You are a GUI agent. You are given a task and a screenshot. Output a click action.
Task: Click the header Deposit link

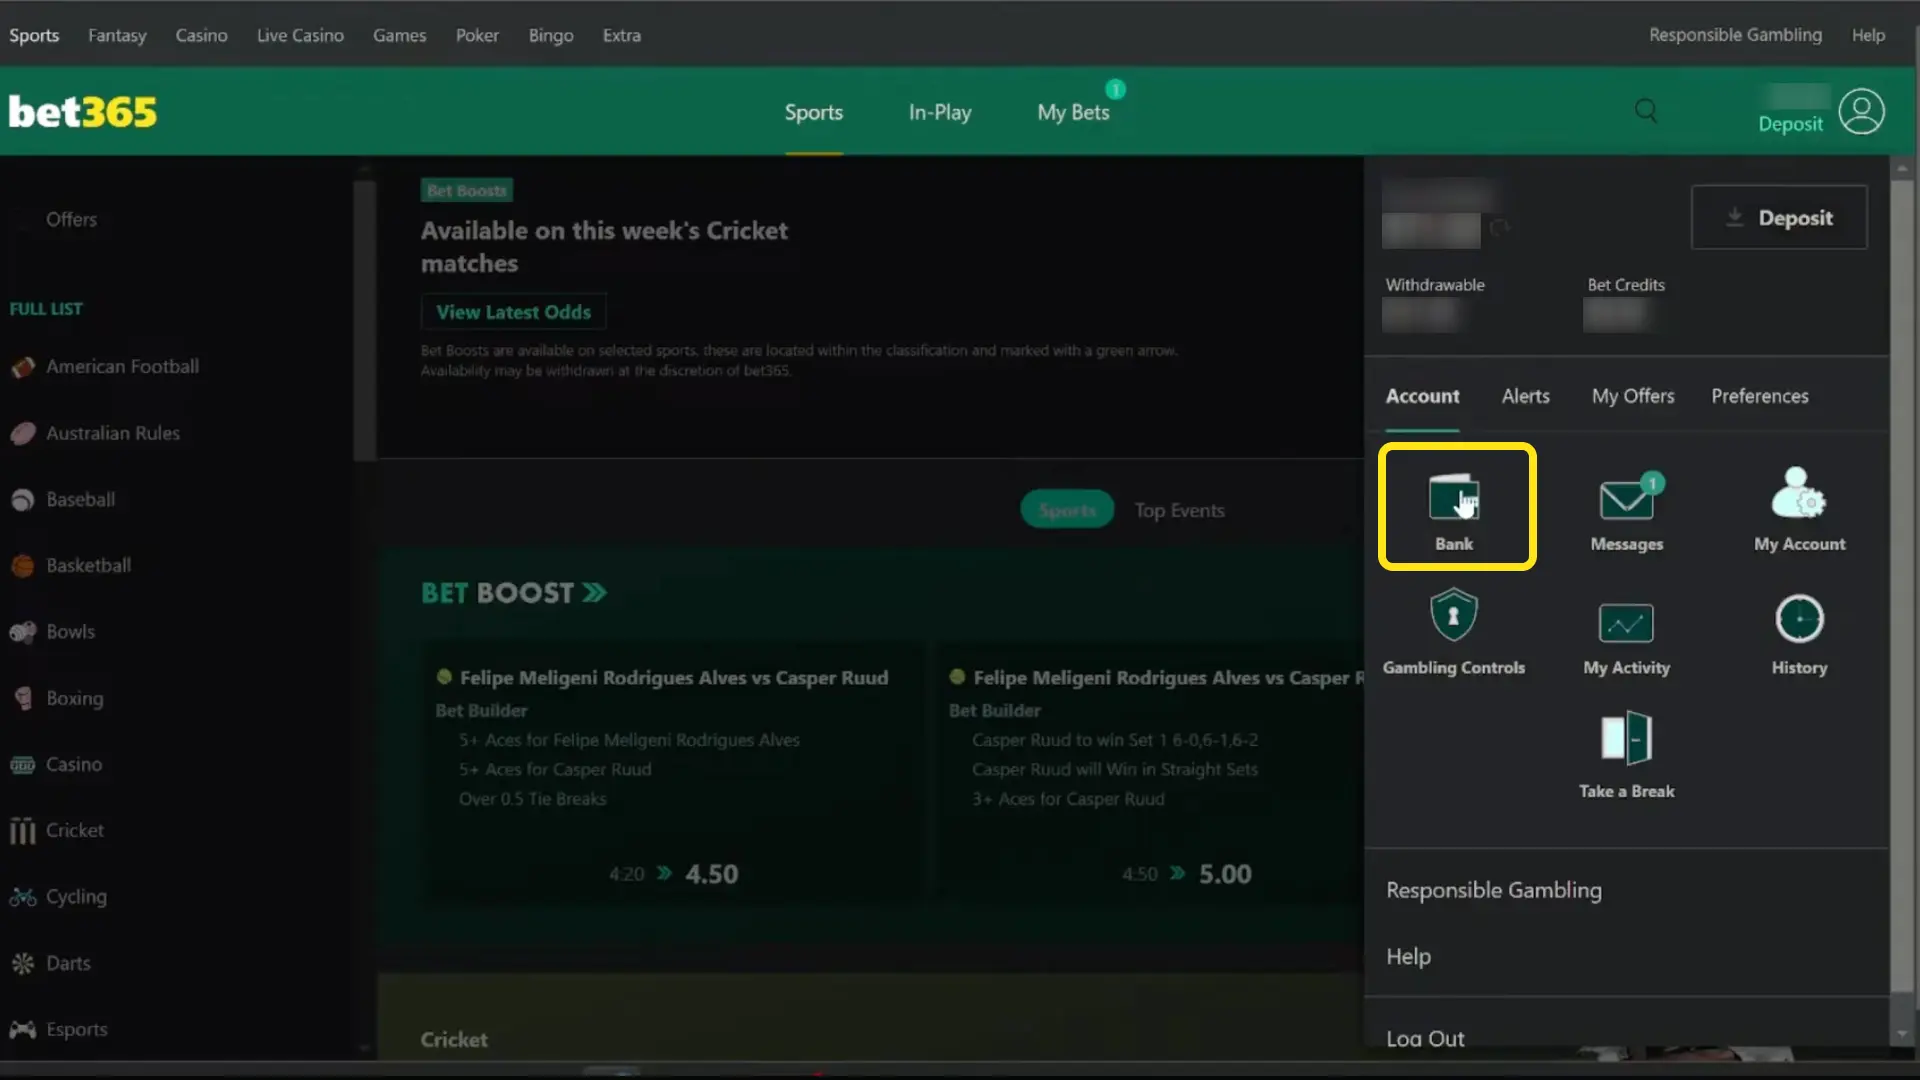[x=1790, y=124]
